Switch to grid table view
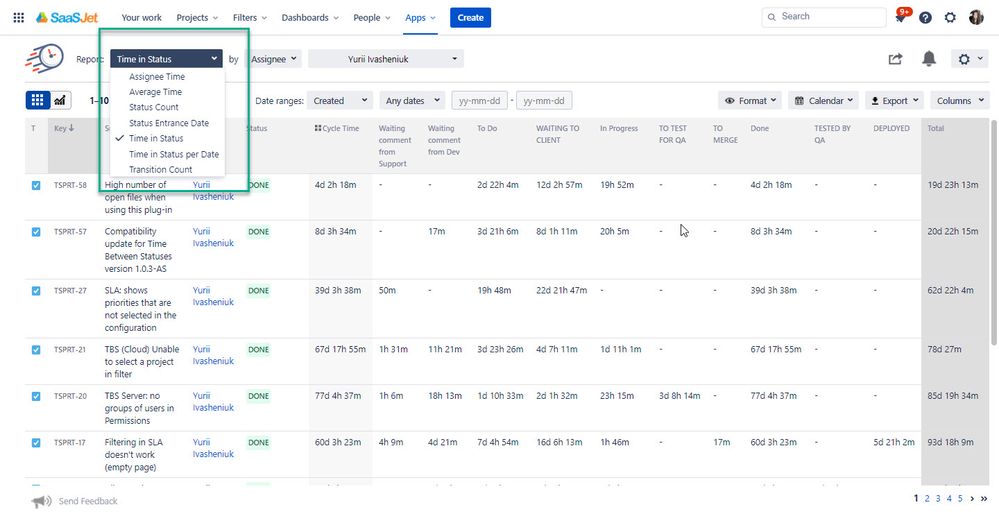 coord(38,100)
